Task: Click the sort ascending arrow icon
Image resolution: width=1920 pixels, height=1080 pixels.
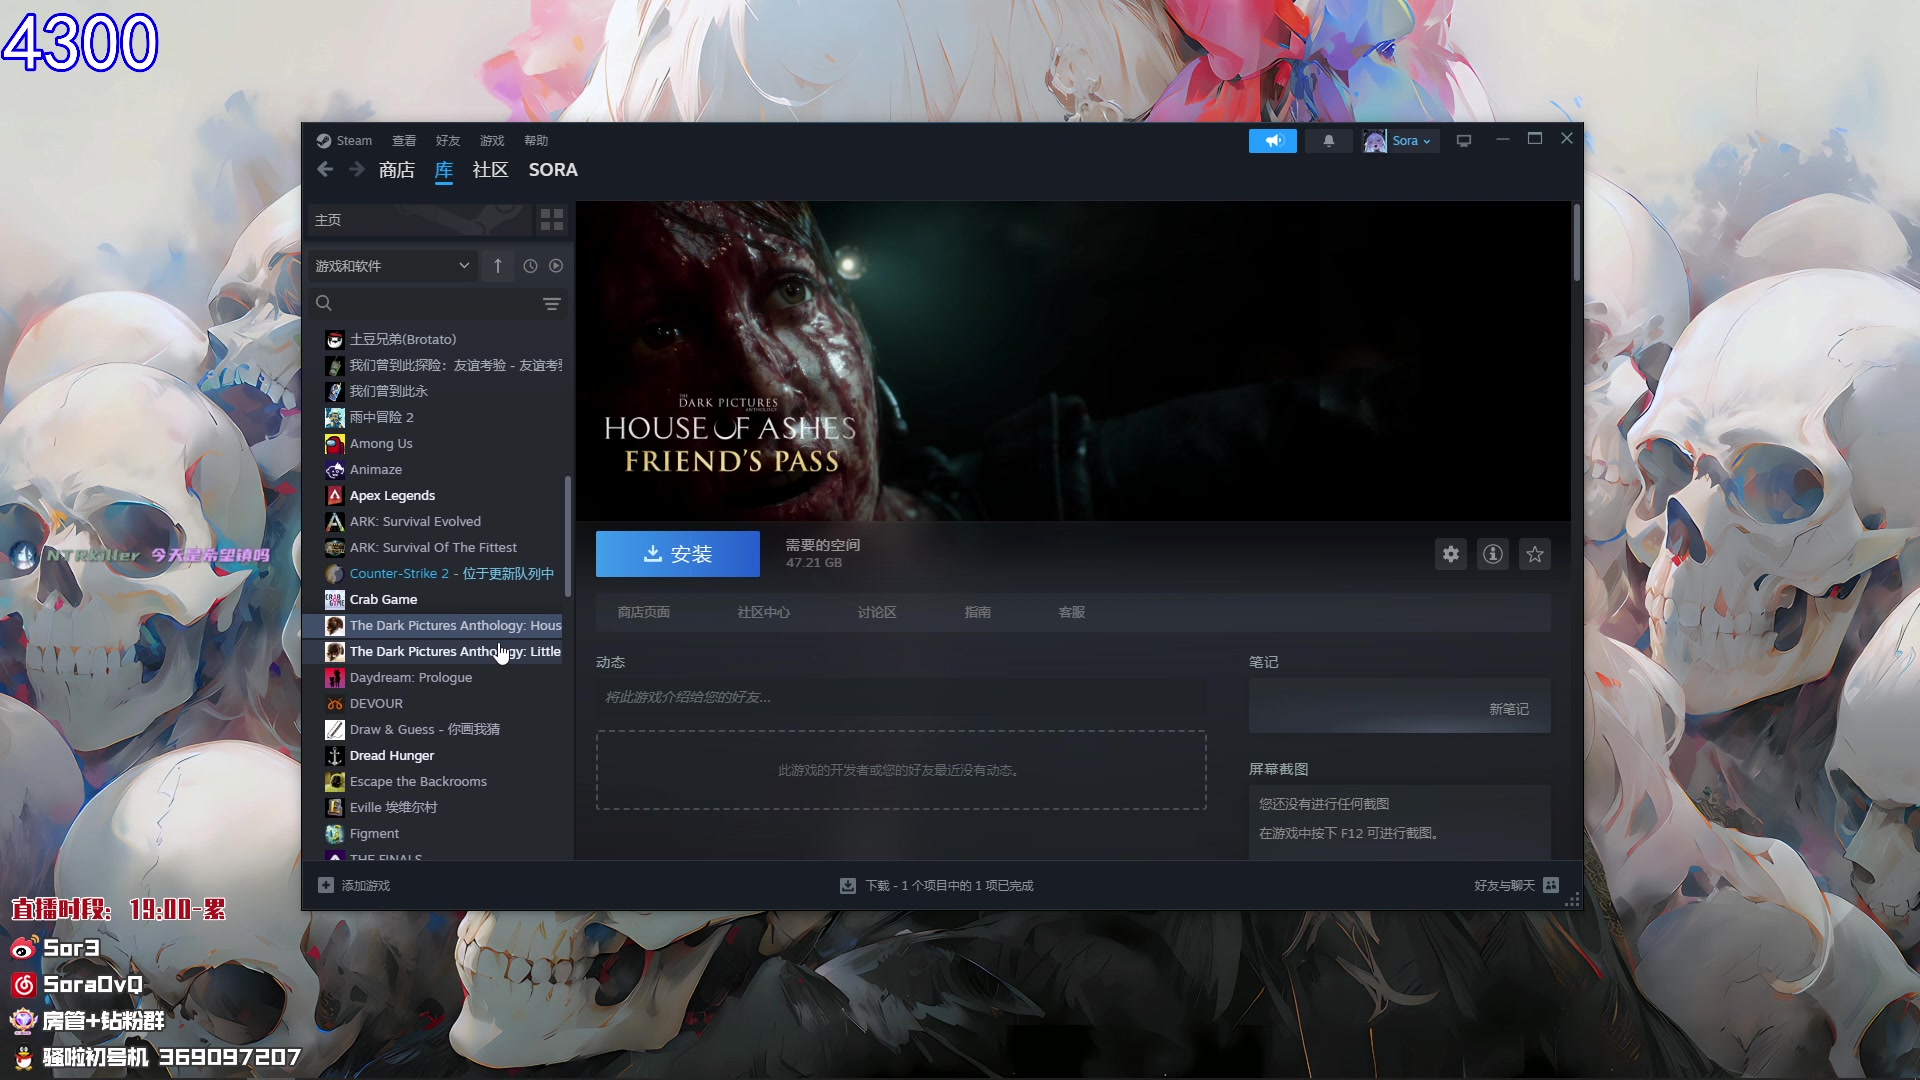Action: pos(497,266)
